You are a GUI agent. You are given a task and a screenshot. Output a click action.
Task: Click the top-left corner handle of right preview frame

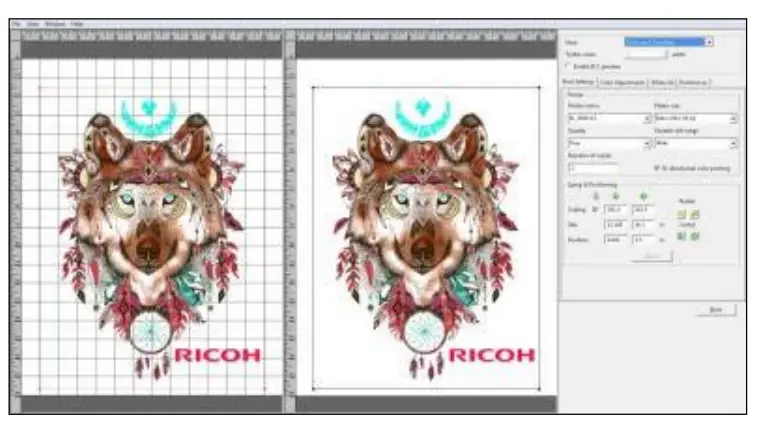pos(313,88)
